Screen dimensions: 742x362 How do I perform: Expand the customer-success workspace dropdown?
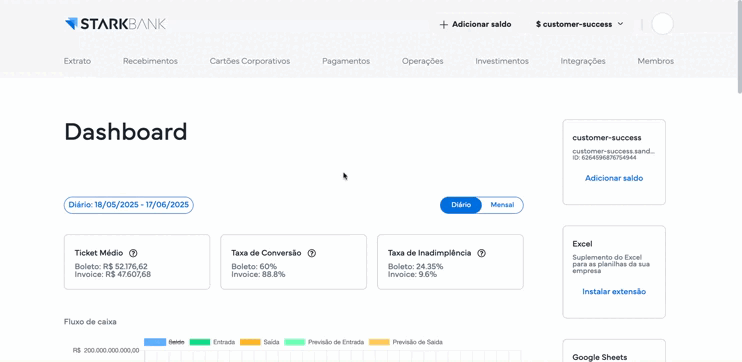(580, 24)
